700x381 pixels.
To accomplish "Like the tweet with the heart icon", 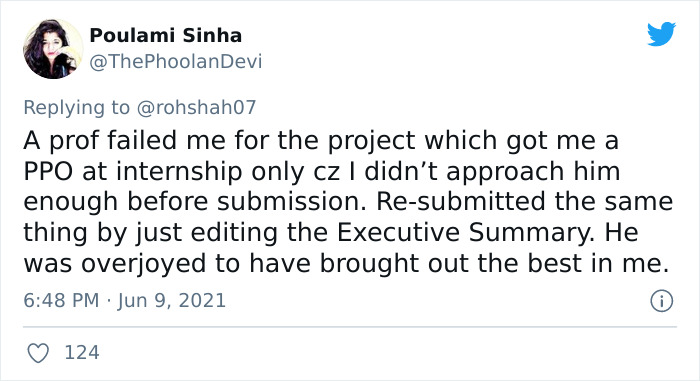I will click(x=38, y=353).
